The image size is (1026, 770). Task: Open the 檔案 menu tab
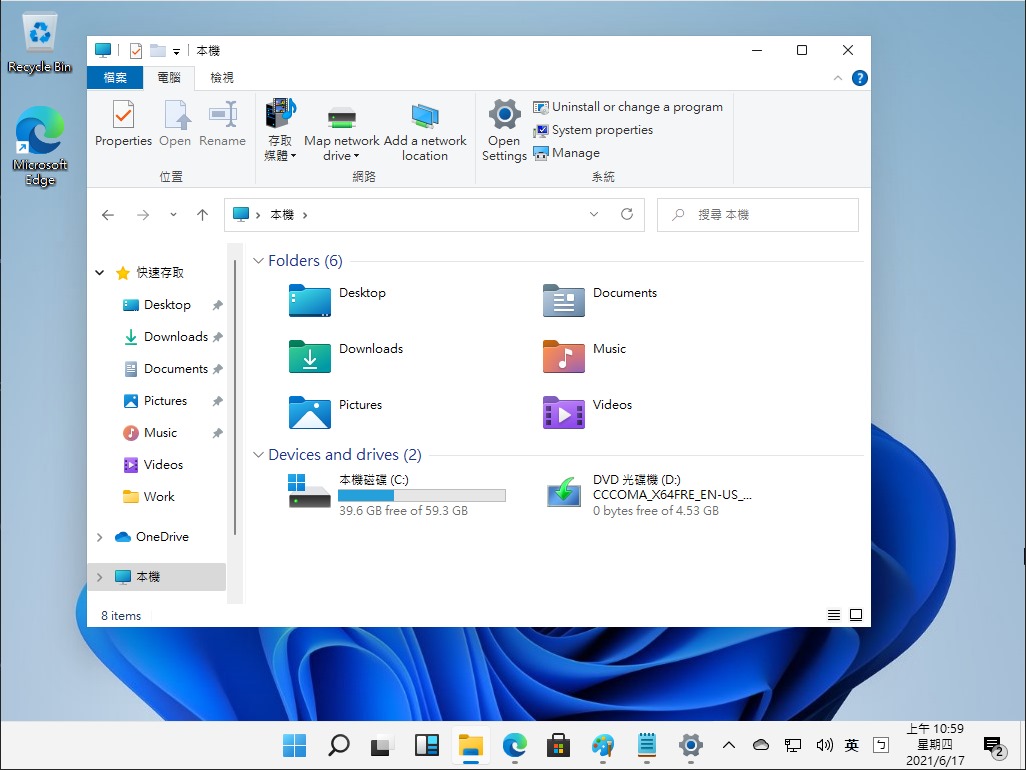[x=115, y=78]
